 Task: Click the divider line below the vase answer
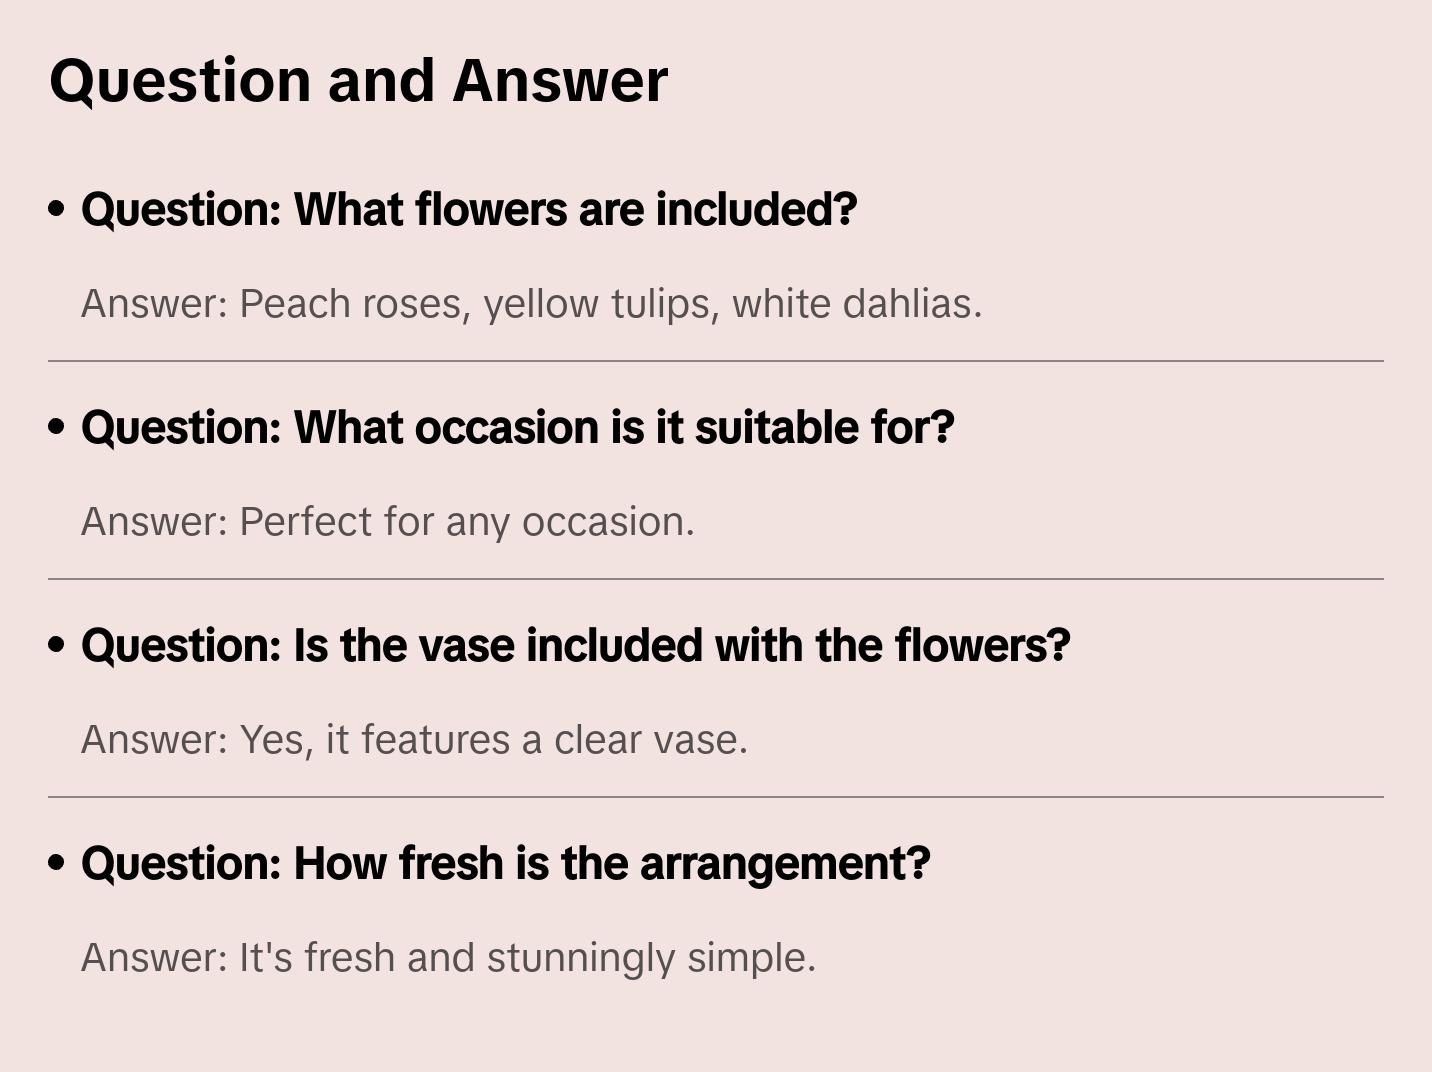pyautogui.click(x=716, y=797)
